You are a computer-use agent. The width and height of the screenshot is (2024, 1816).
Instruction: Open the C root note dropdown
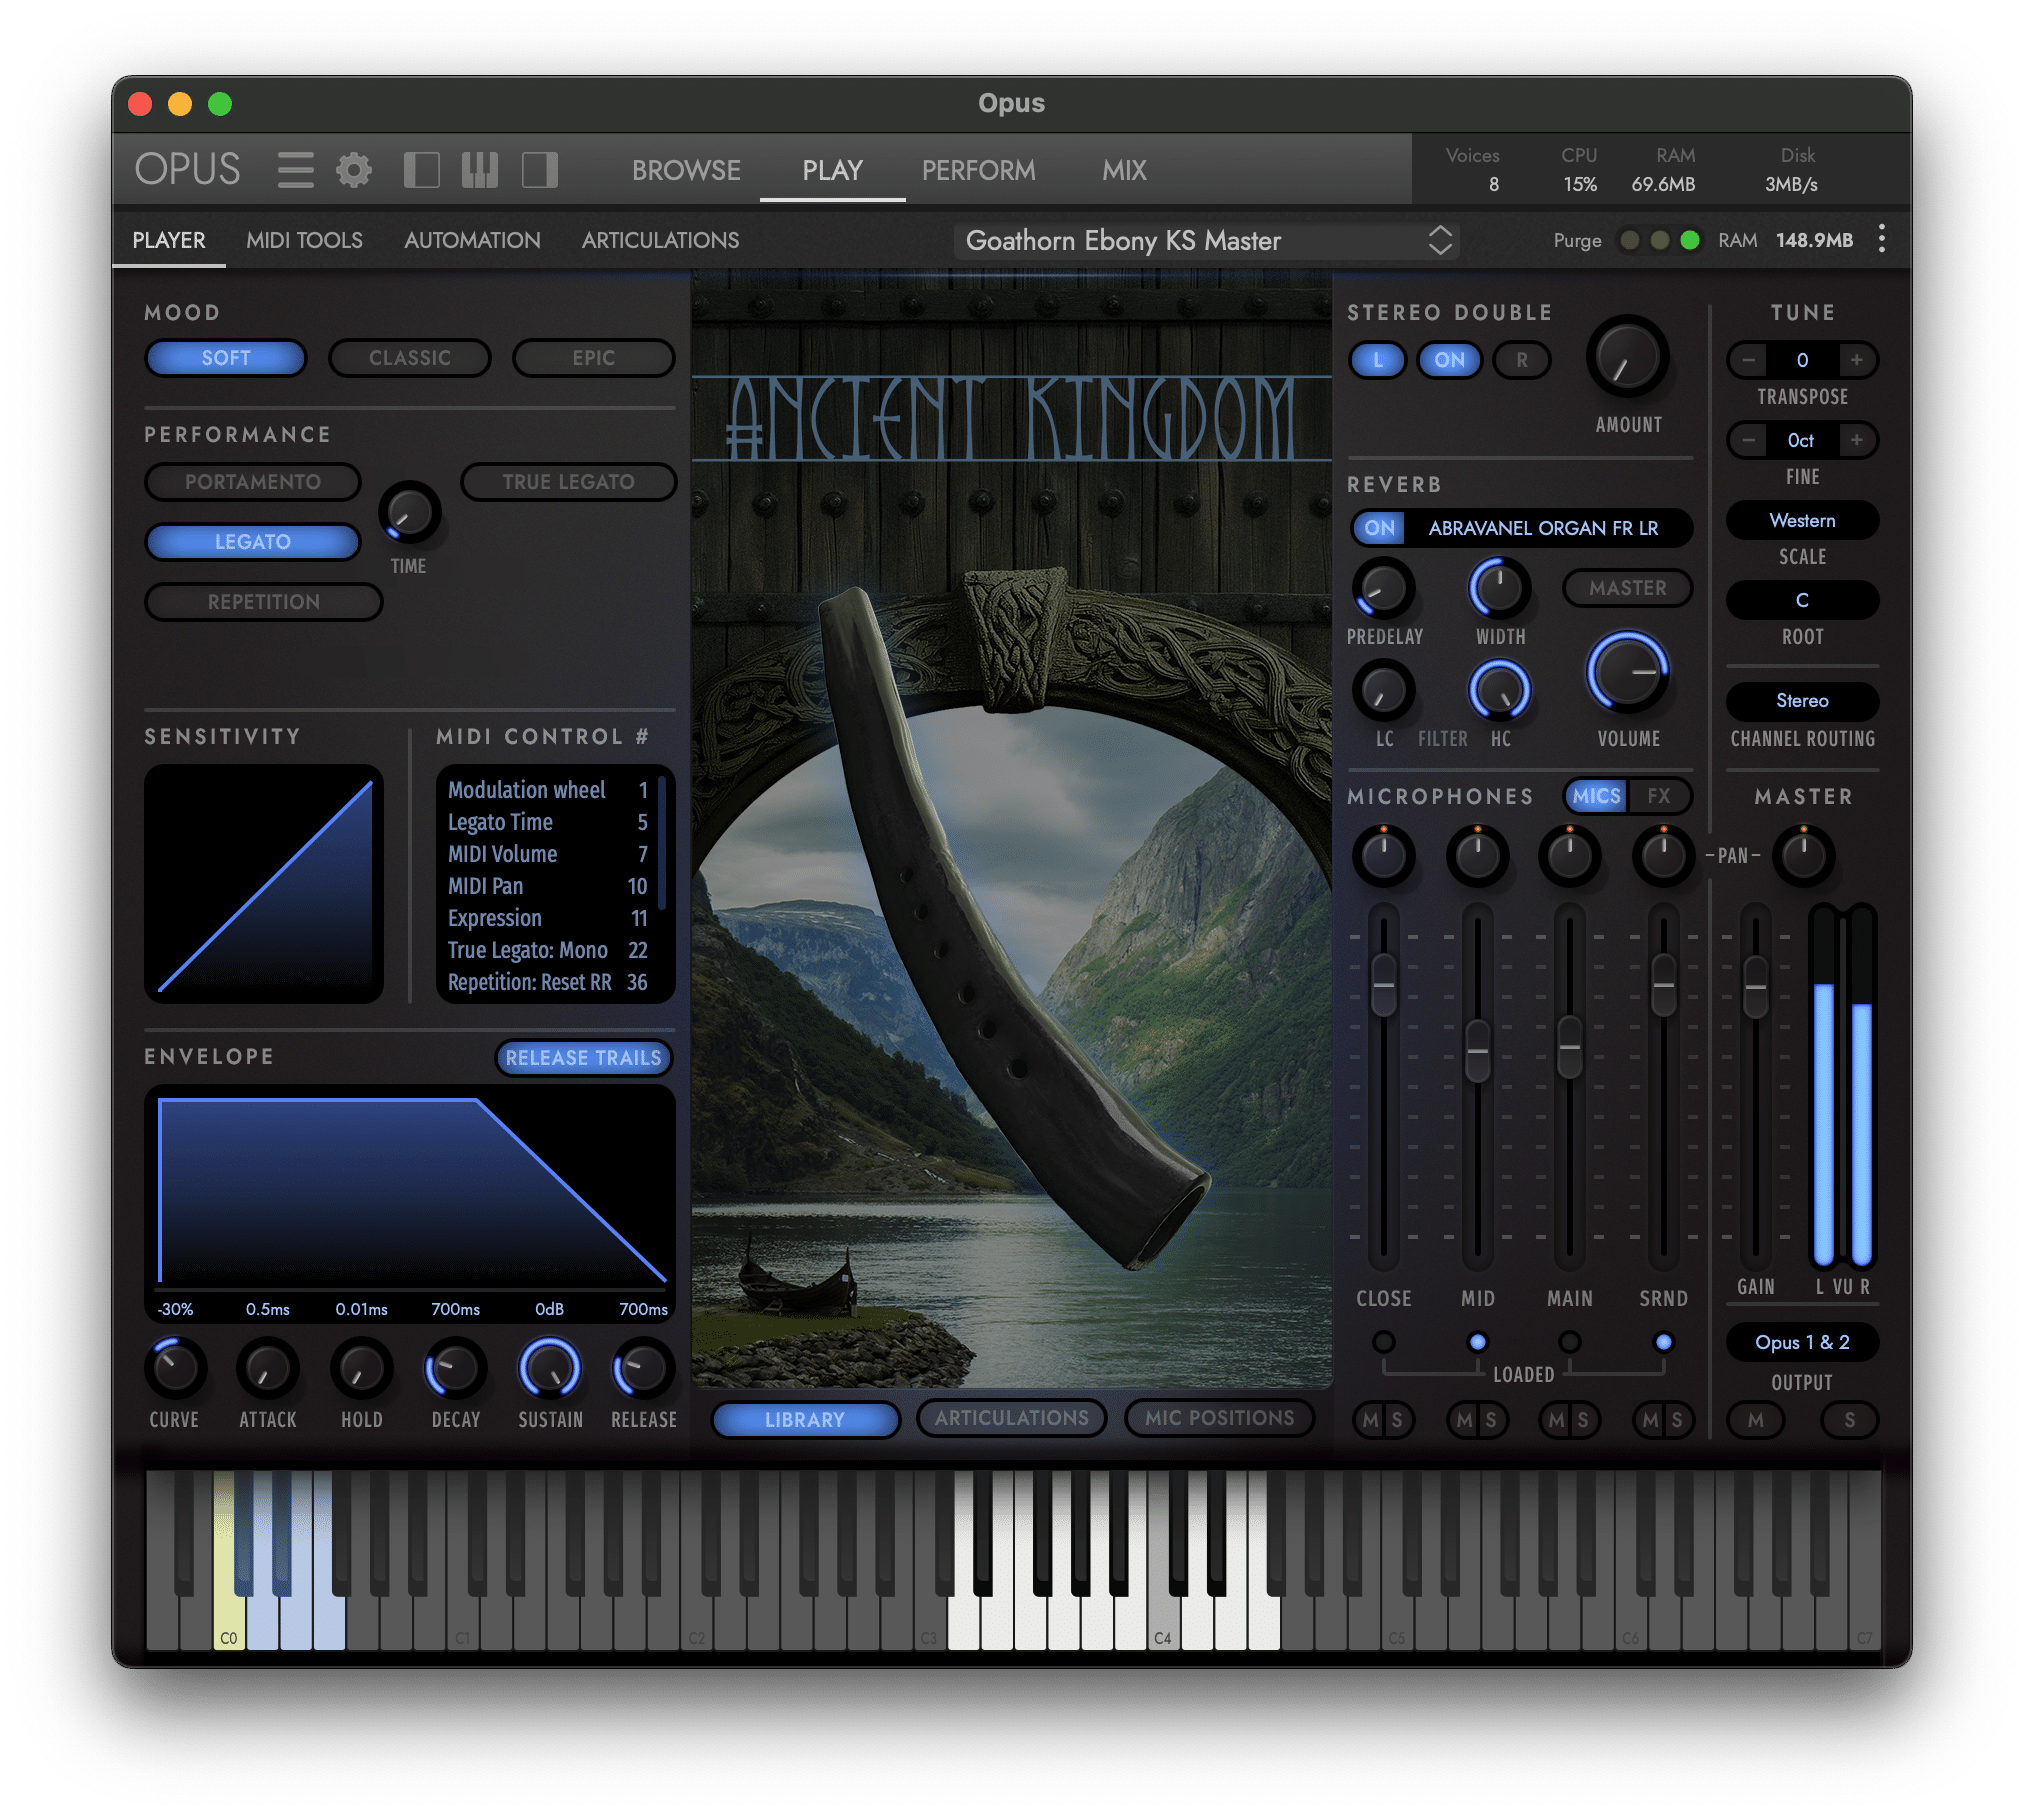[x=1802, y=600]
